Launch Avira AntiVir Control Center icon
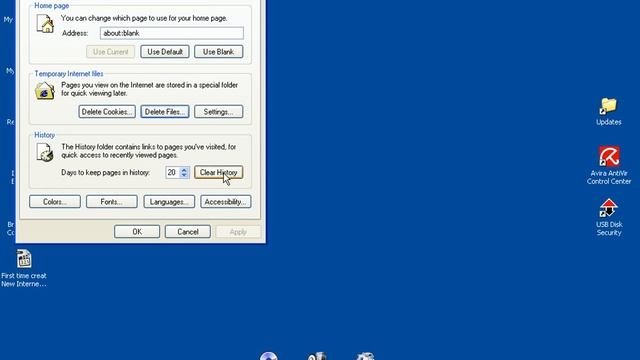Image resolution: width=640 pixels, height=360 pixels. 609,165
